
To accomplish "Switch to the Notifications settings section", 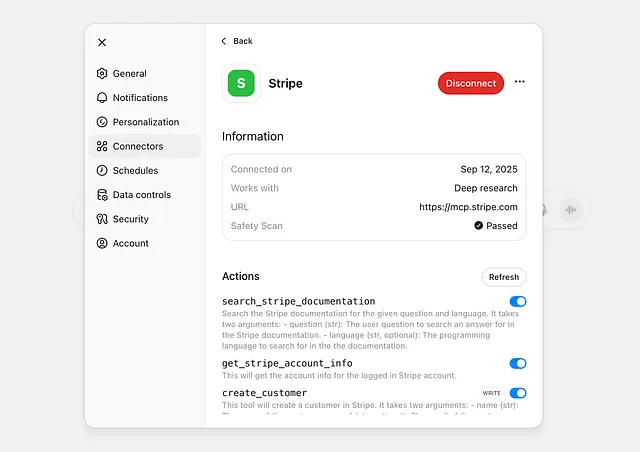I will click(x=140, y=98).
